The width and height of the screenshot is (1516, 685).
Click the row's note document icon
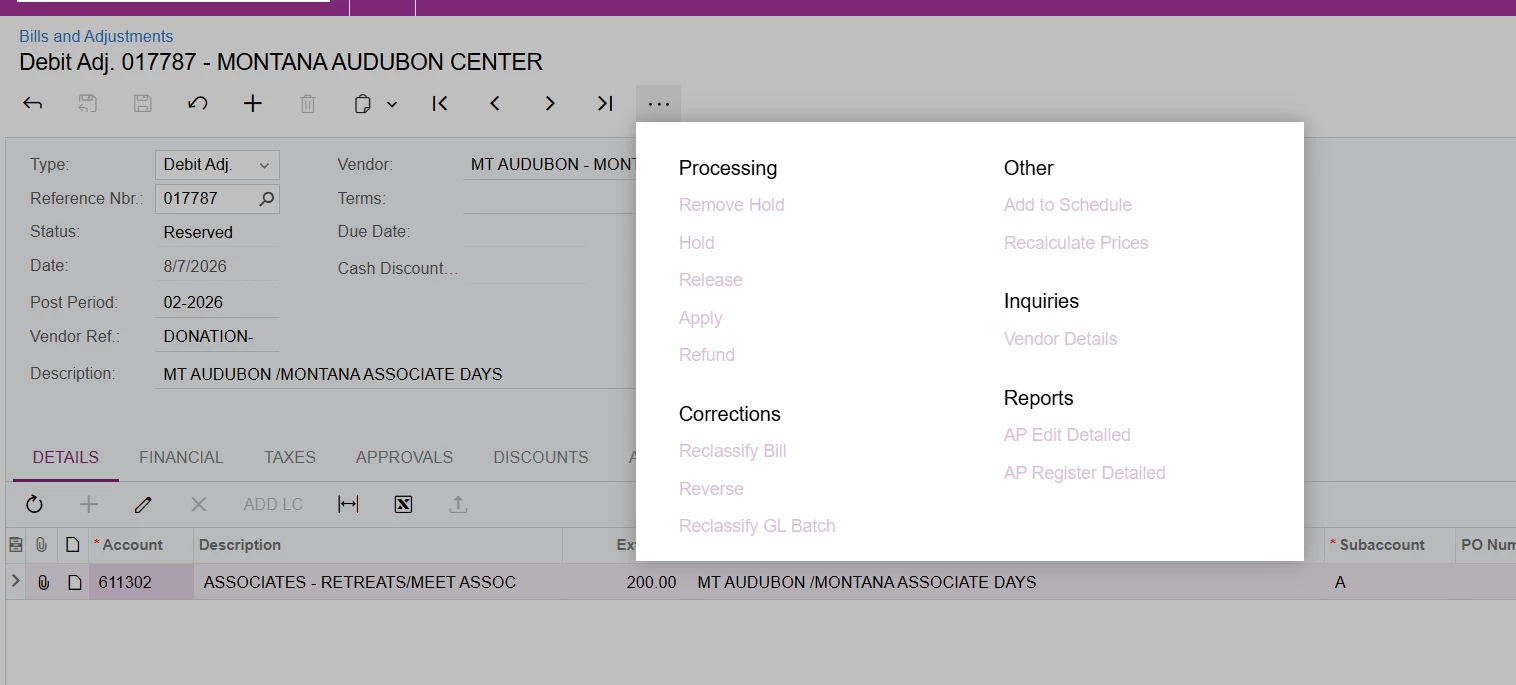[74, 582]
